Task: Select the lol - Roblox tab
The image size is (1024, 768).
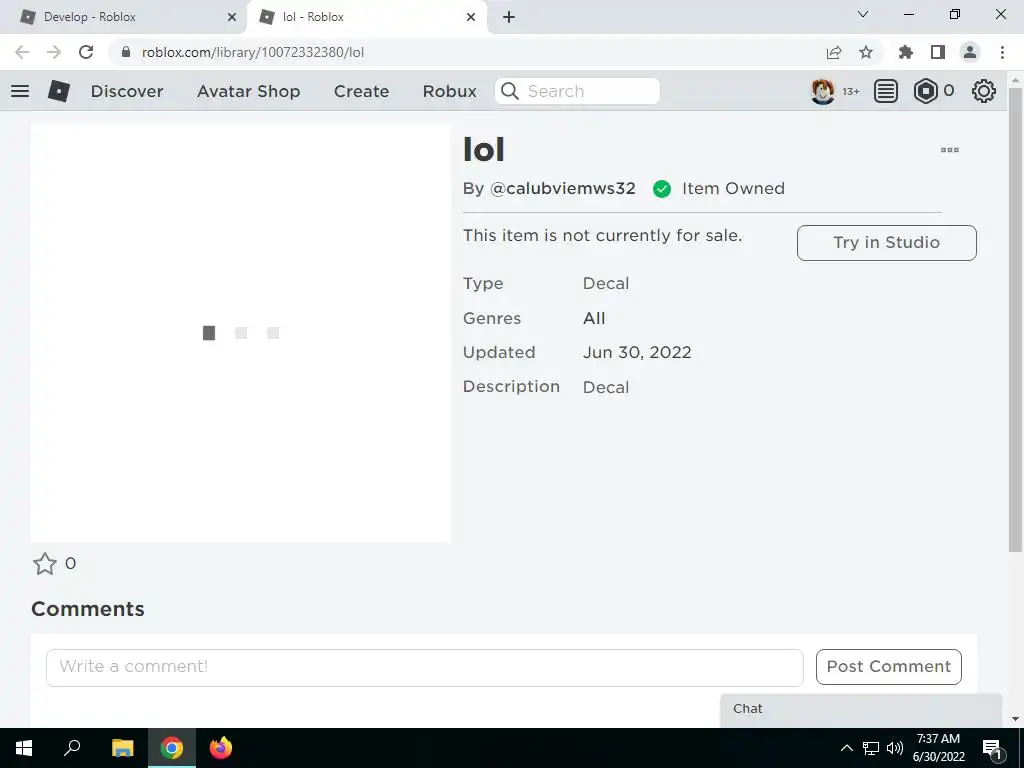Action: coord(366,17)
